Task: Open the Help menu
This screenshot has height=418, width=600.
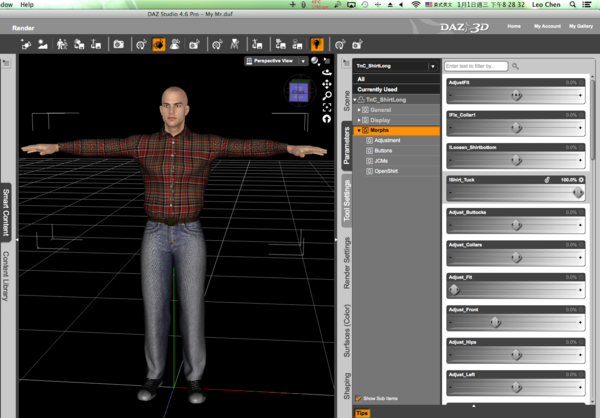Action: (26, 5)
